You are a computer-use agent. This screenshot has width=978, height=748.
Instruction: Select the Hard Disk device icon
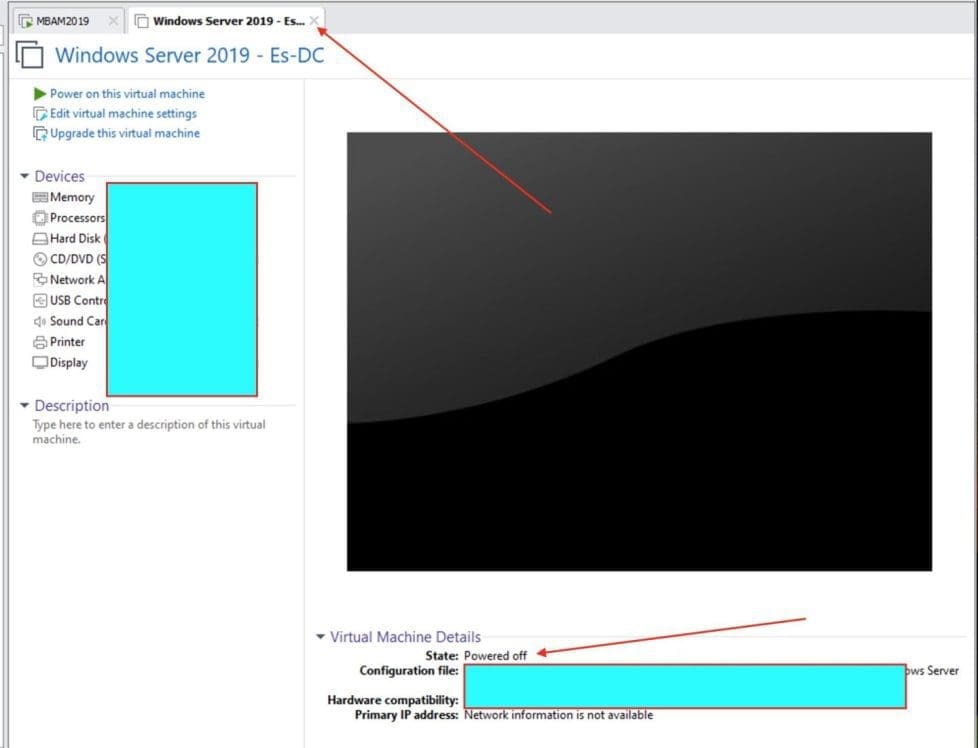click(40, 239)
